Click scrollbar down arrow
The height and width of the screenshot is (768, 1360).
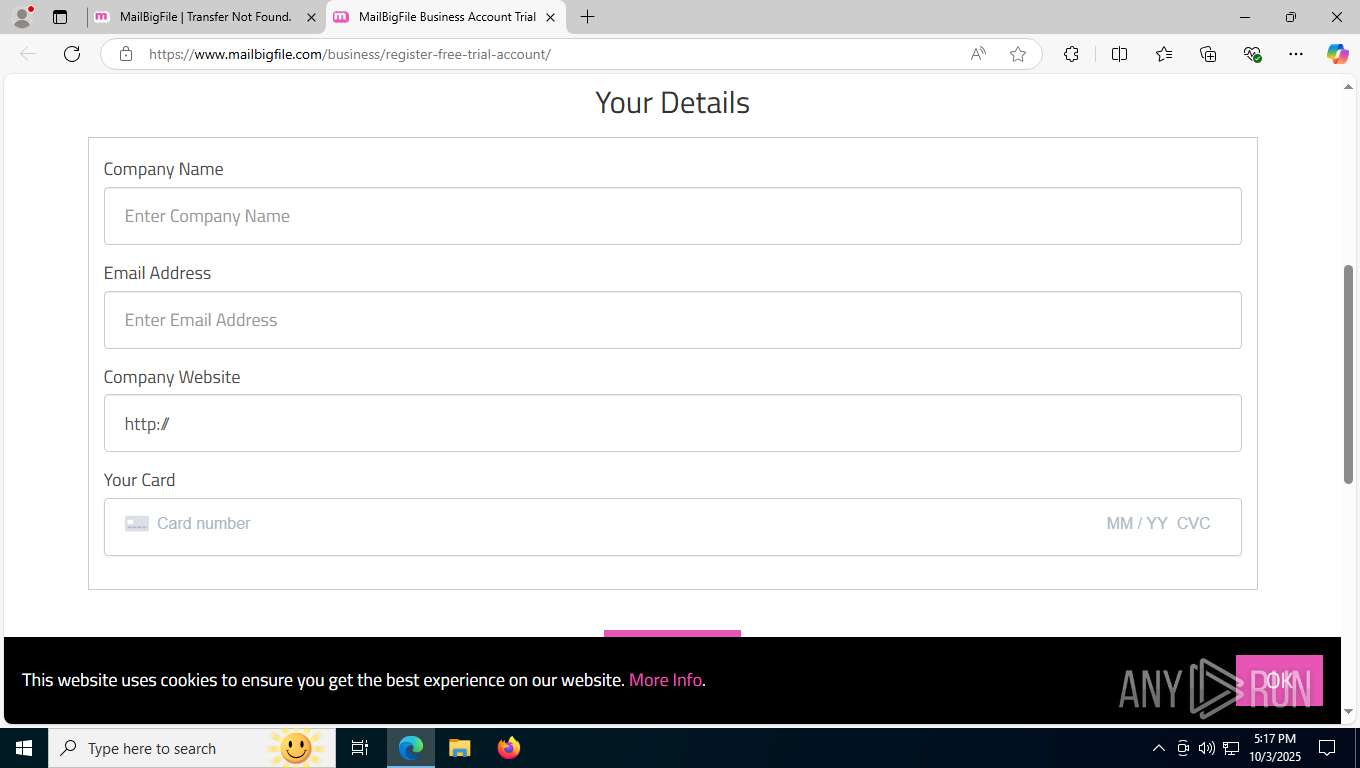point(1348,712)
